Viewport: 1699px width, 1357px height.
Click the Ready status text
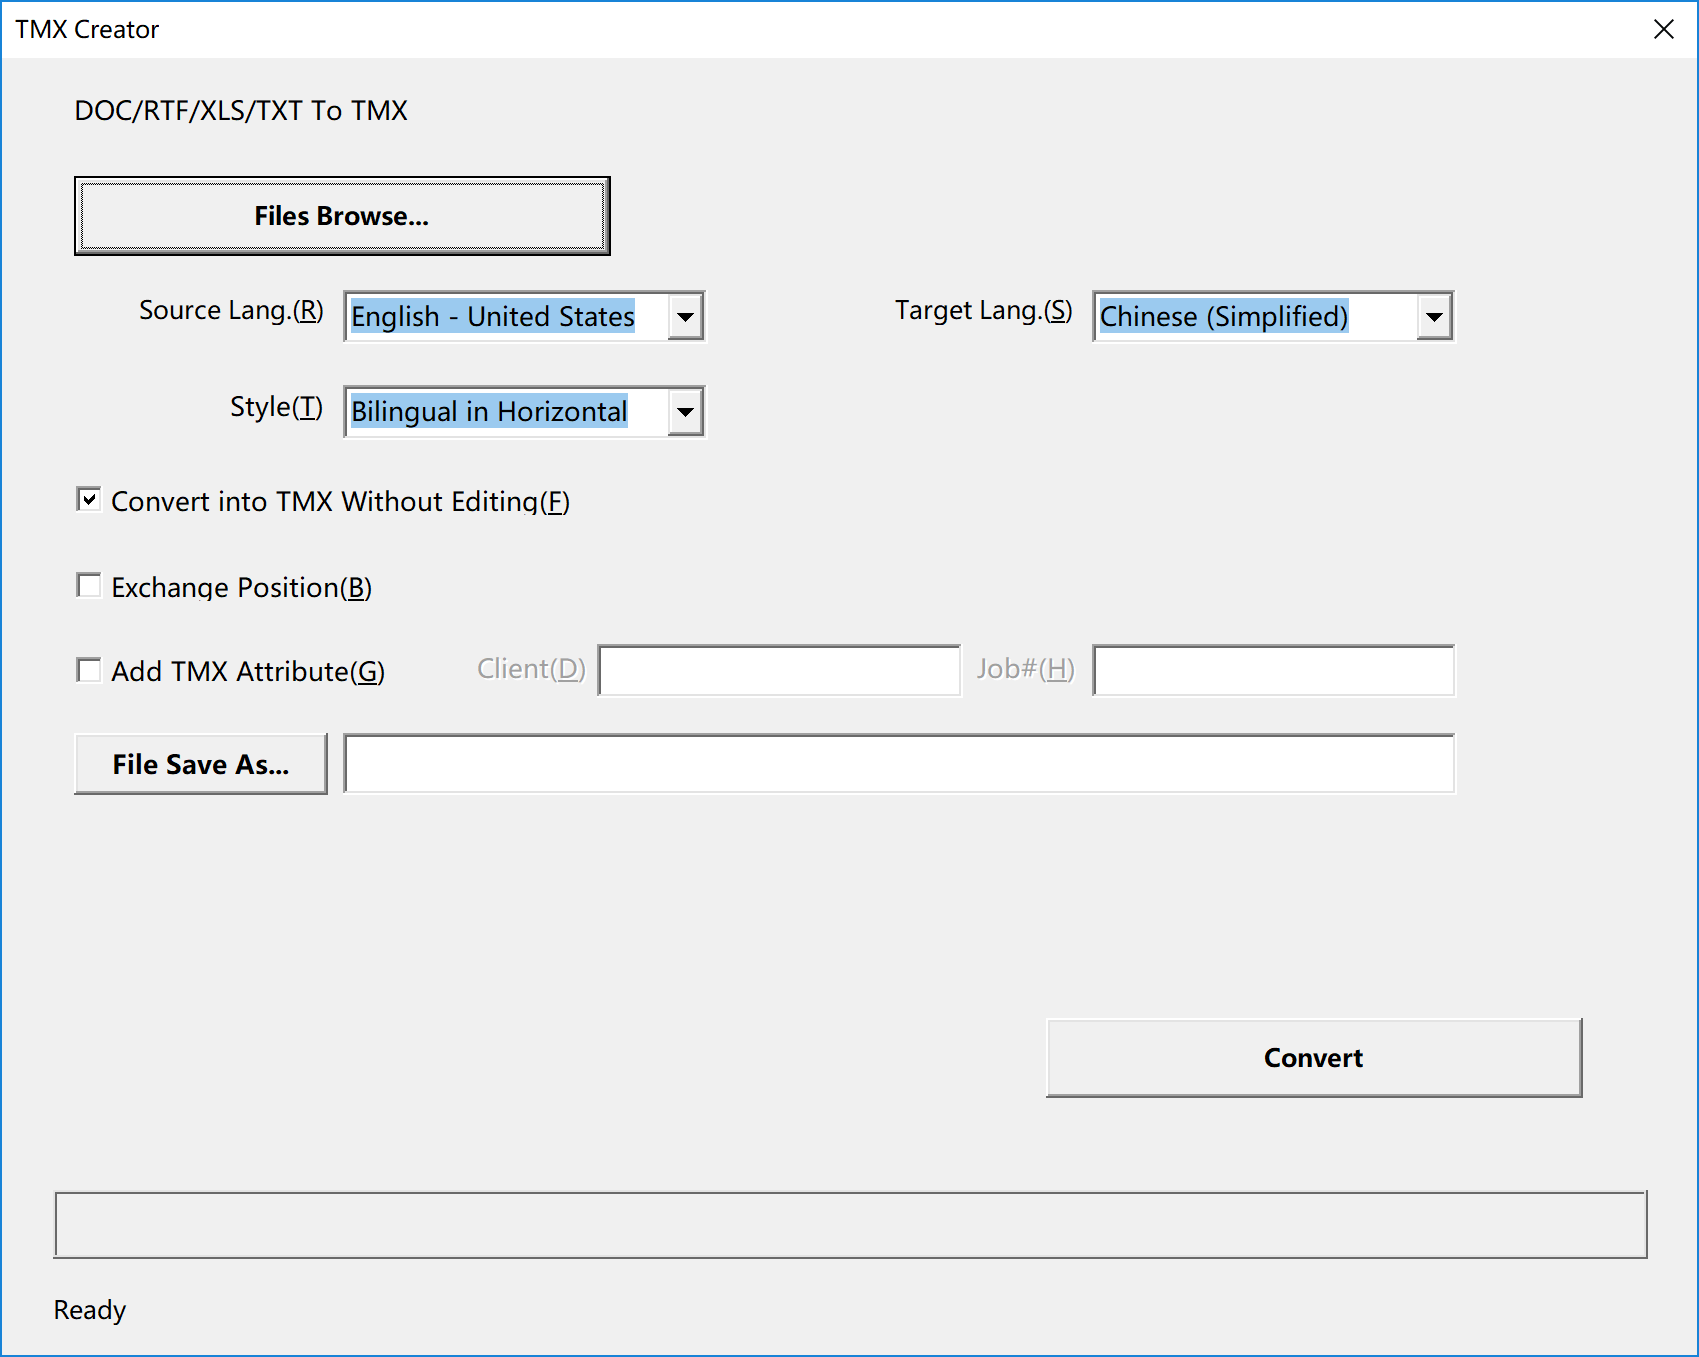(x=90, y=1310)
